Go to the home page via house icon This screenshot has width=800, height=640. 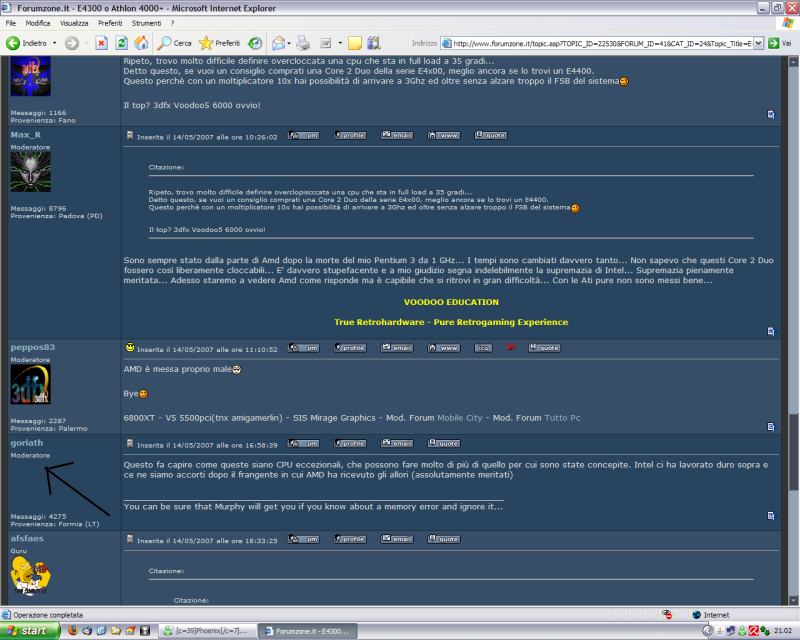pos(141,43)
